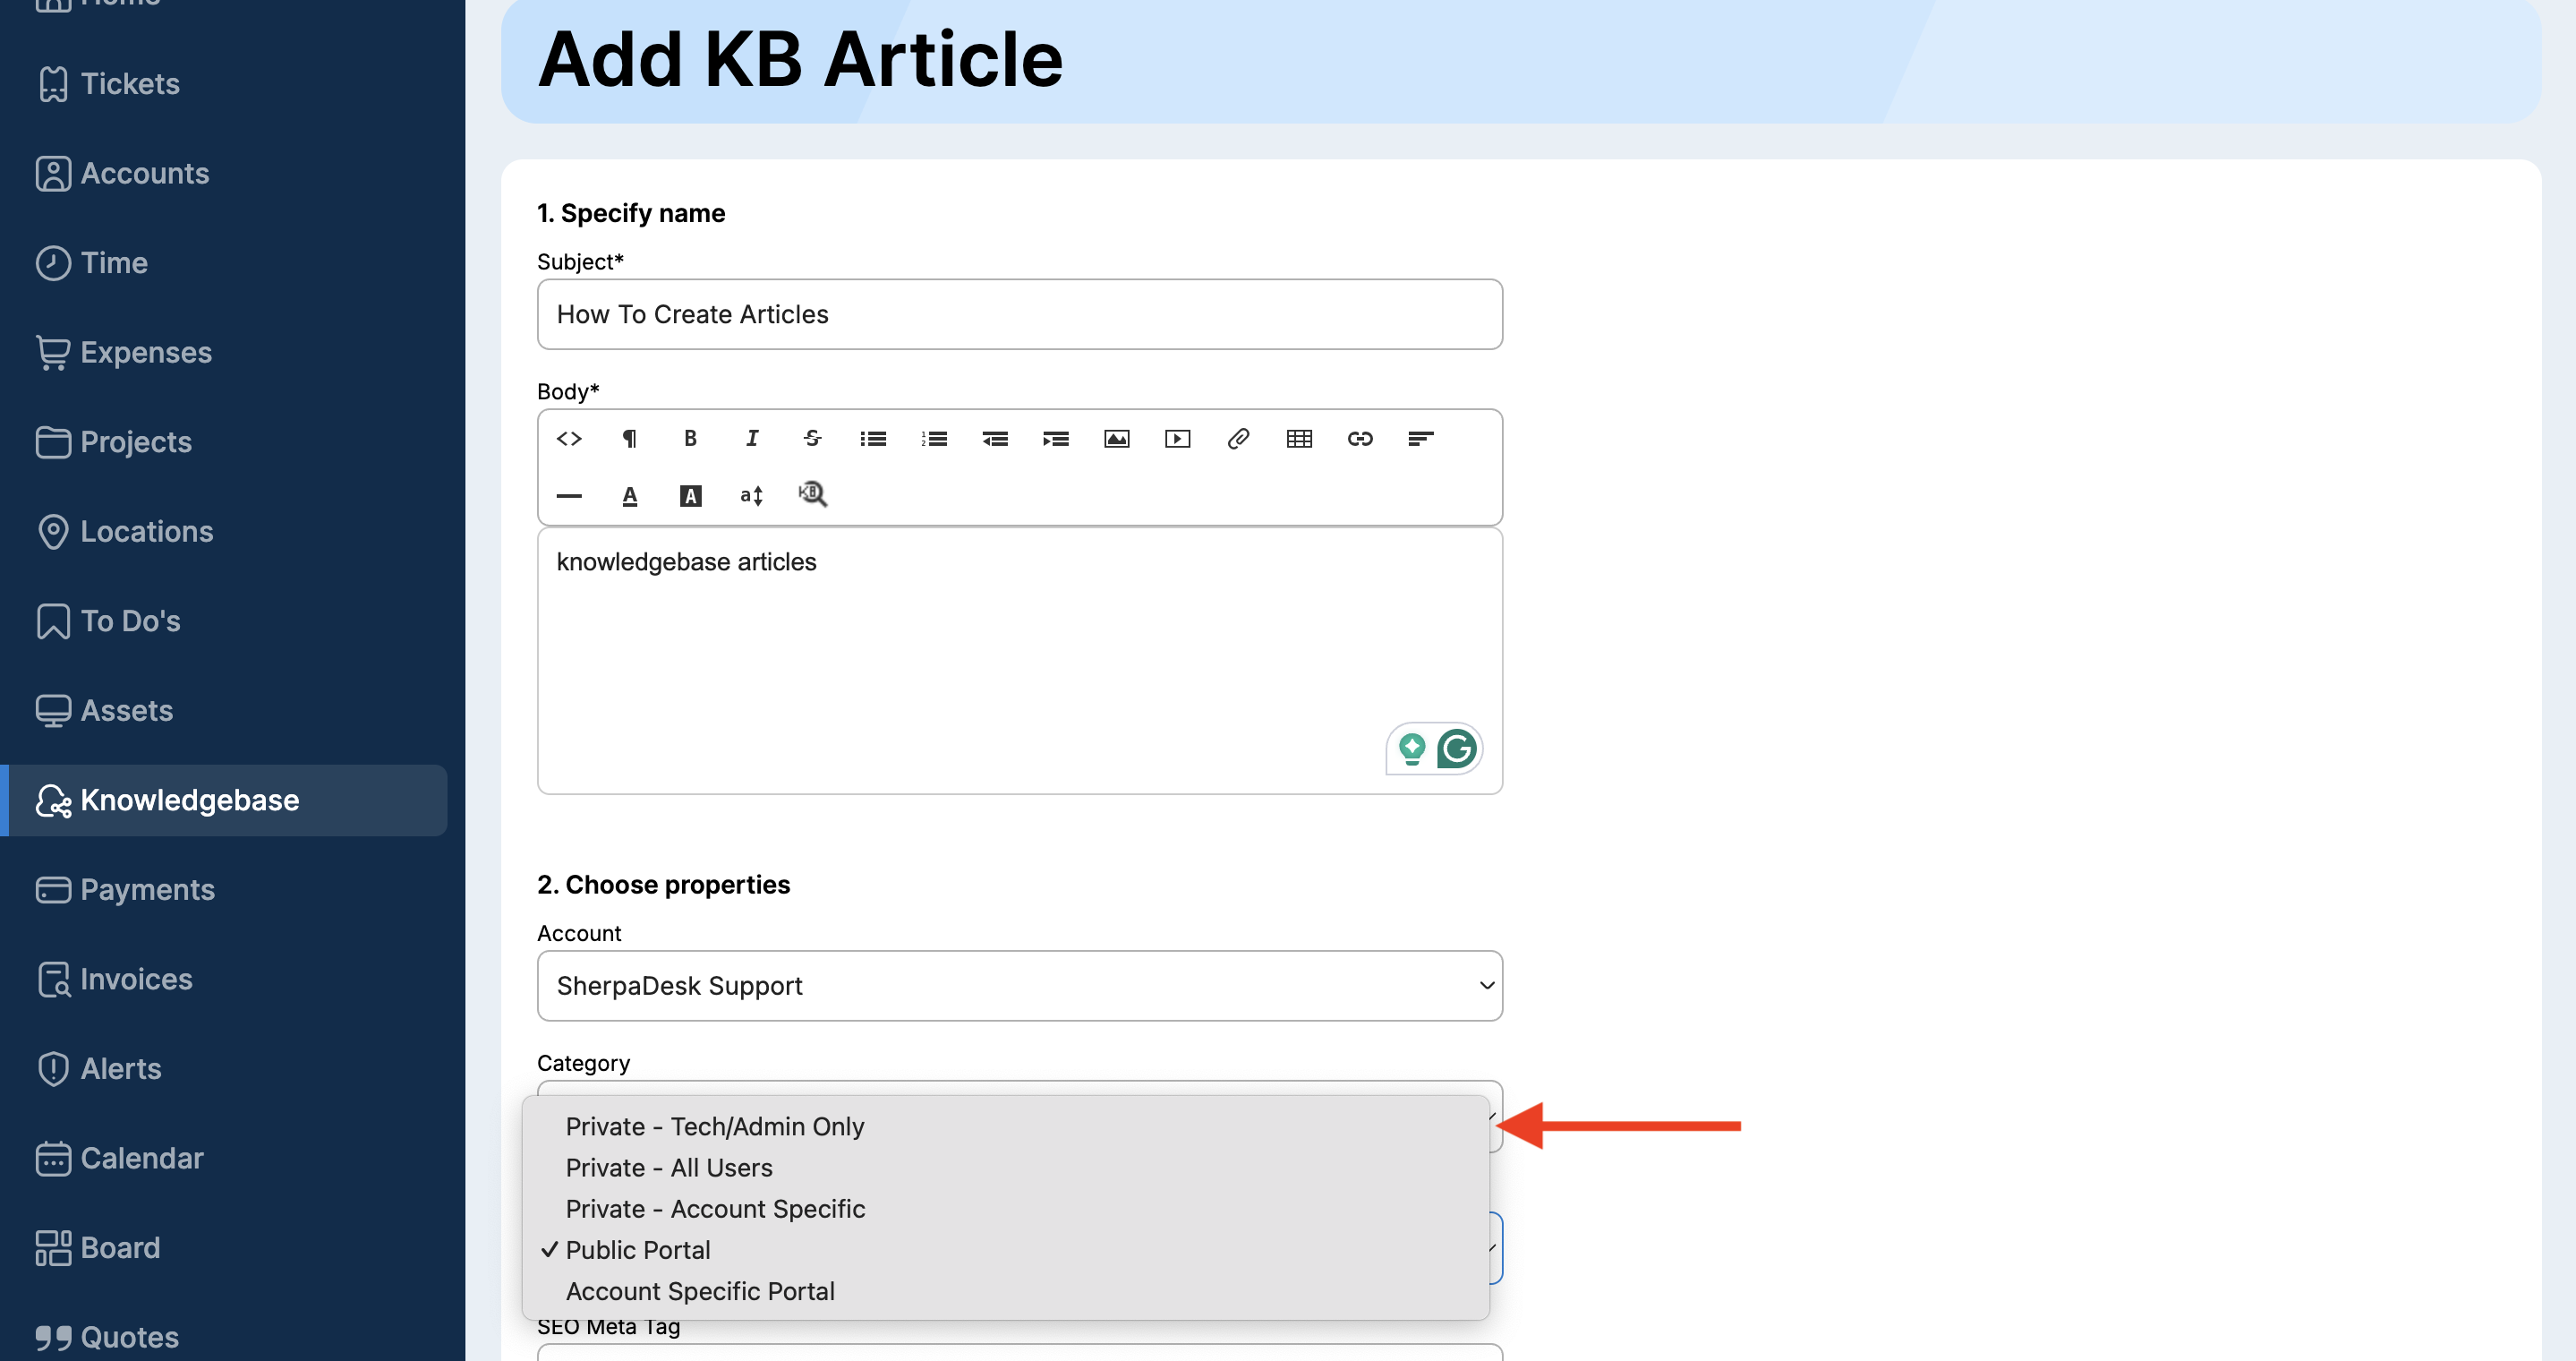Open the text background color tool

point(690,496)
